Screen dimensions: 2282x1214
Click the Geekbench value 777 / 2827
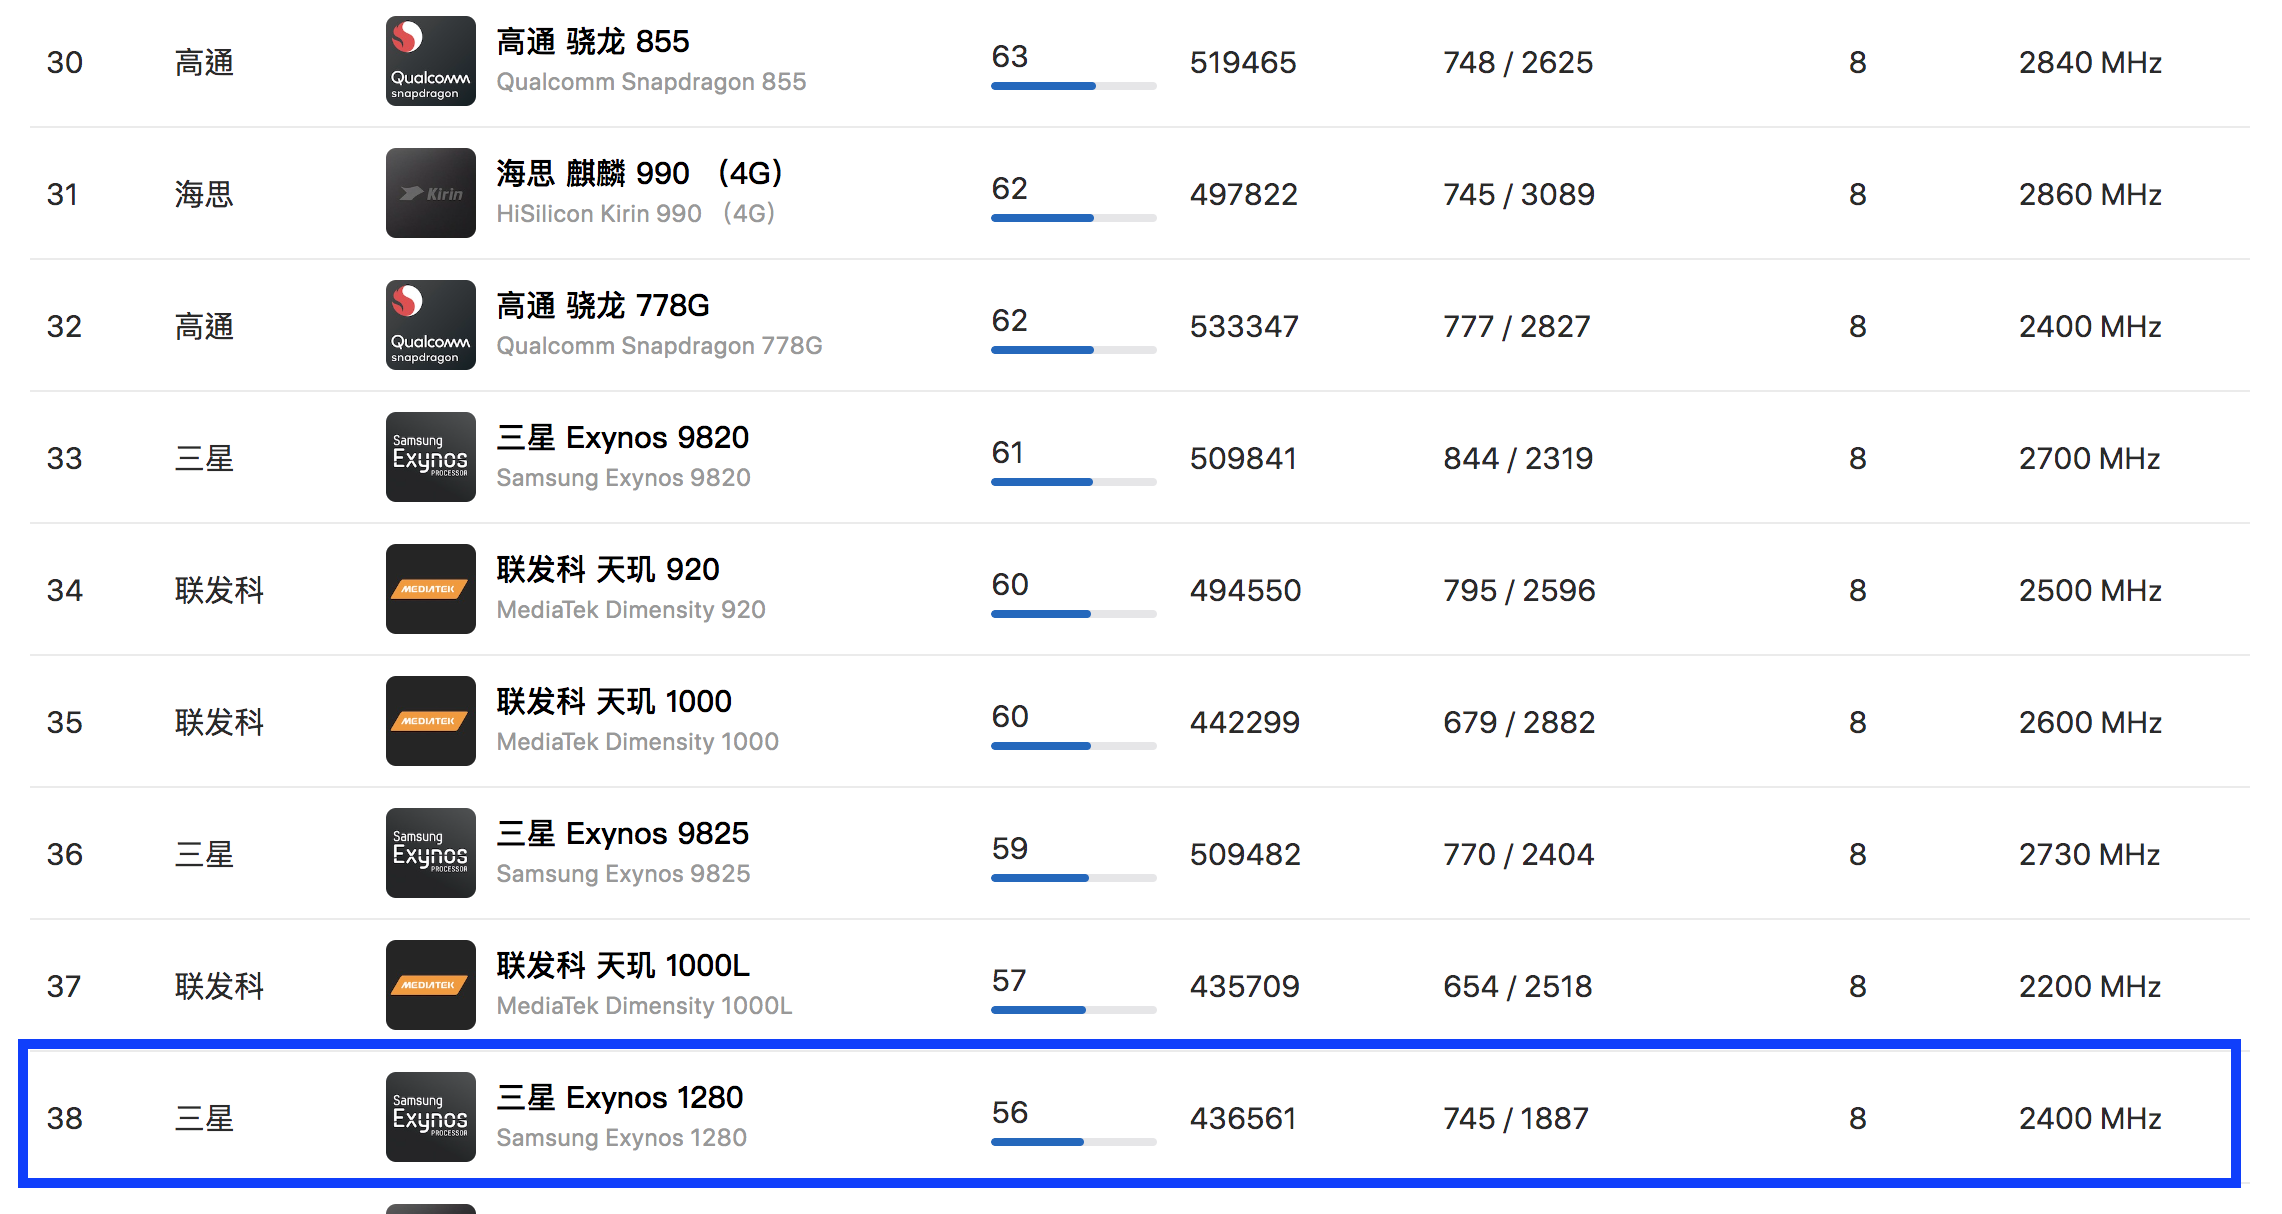pos(1517,327)
